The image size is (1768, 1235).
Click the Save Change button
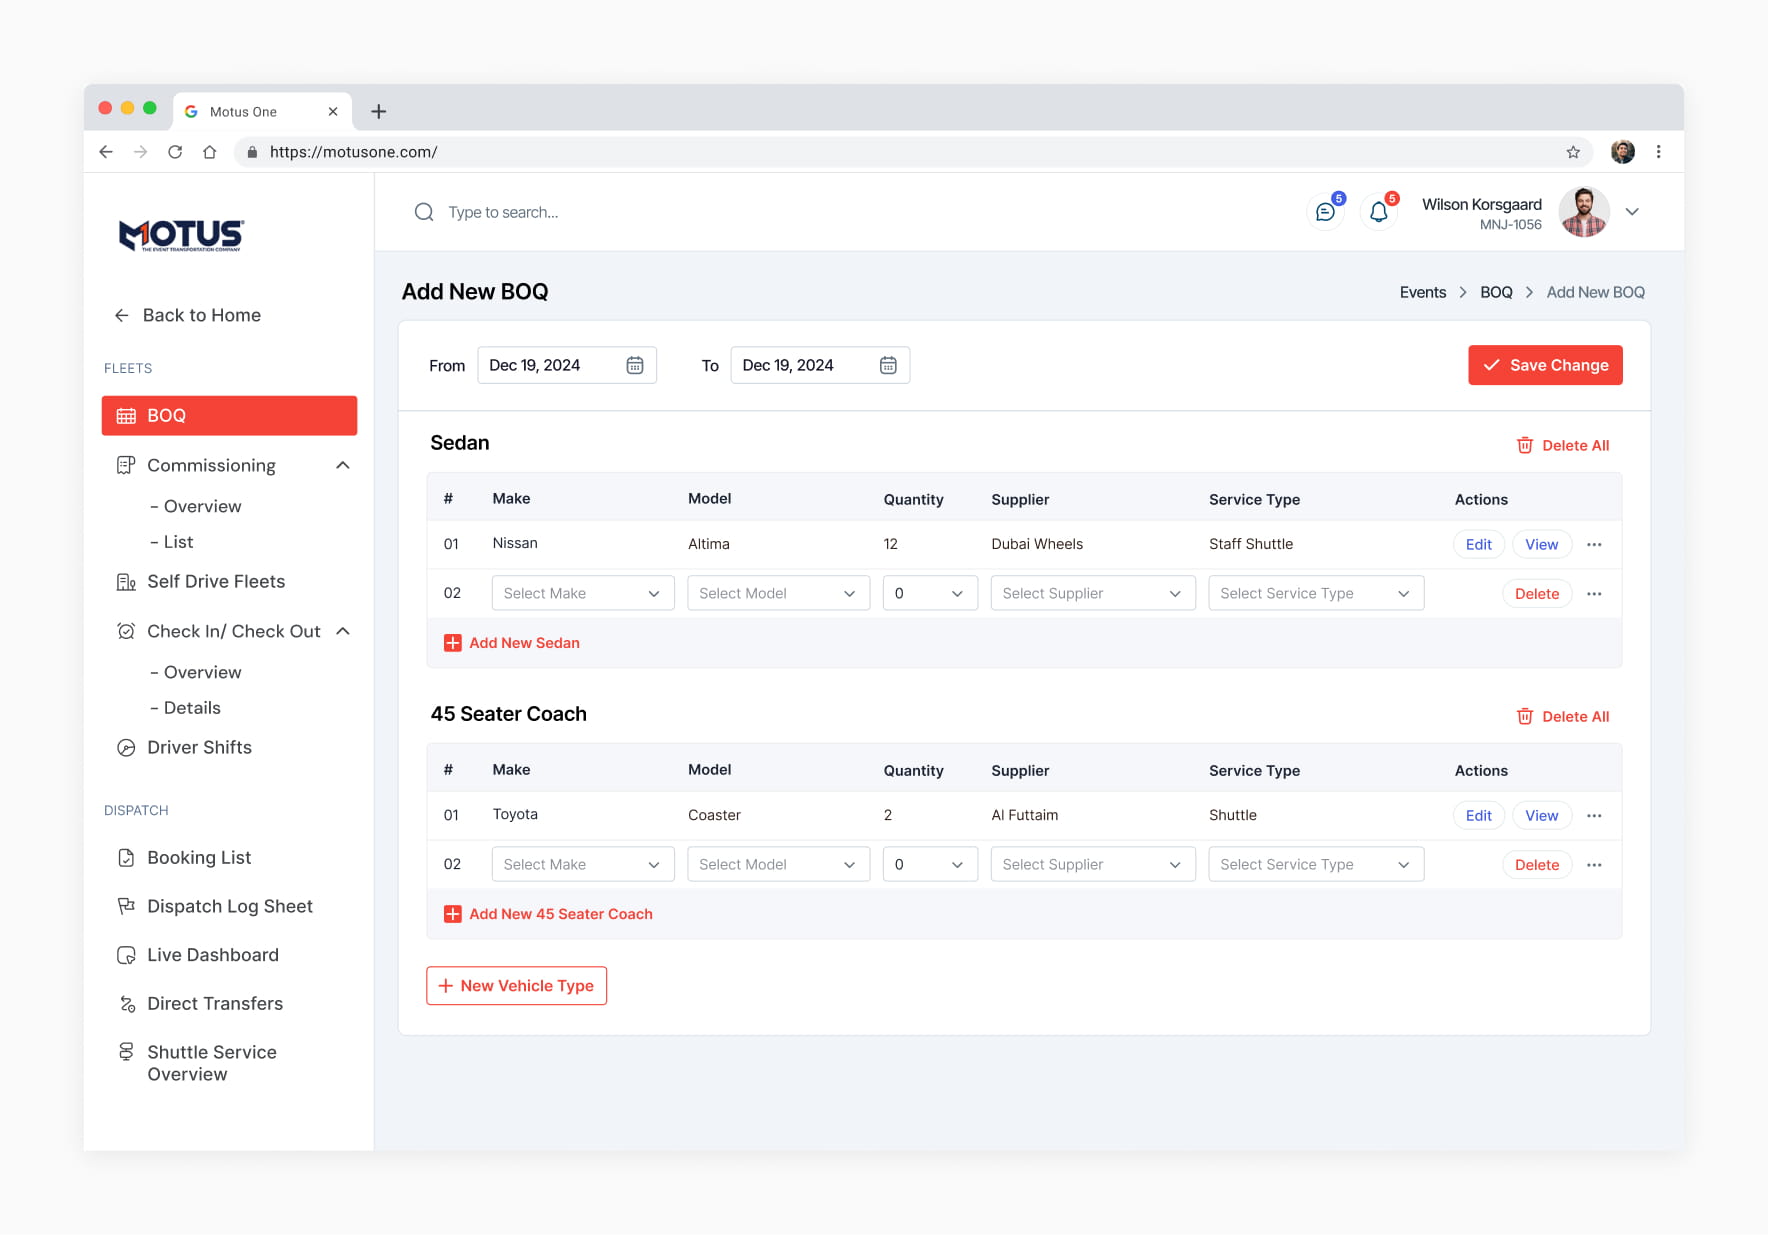click(x=1545, y=365)
